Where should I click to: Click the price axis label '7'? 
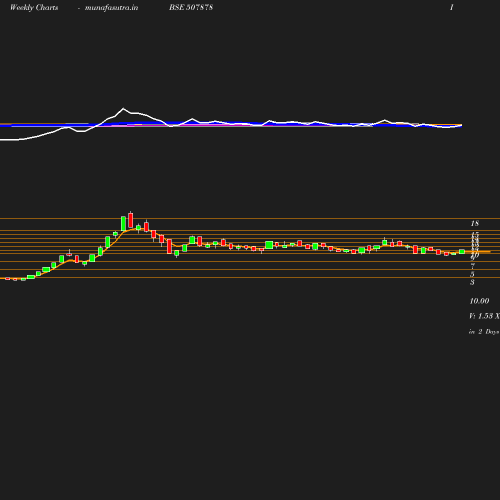(x=473, y=266)
